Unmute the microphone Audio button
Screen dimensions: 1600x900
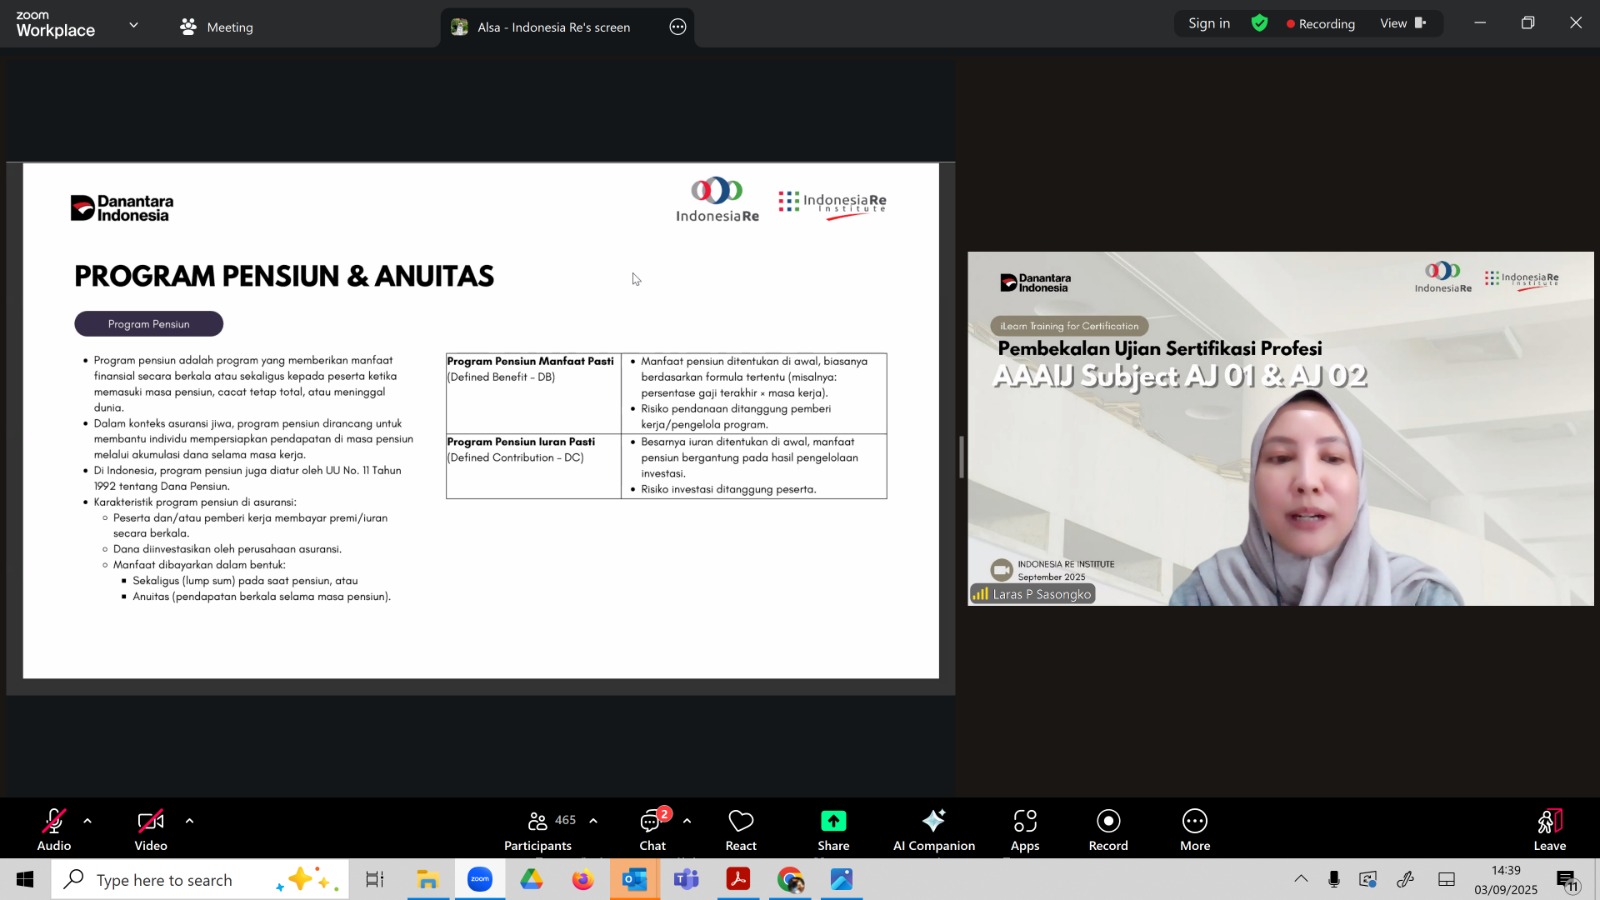coord(54,829)
